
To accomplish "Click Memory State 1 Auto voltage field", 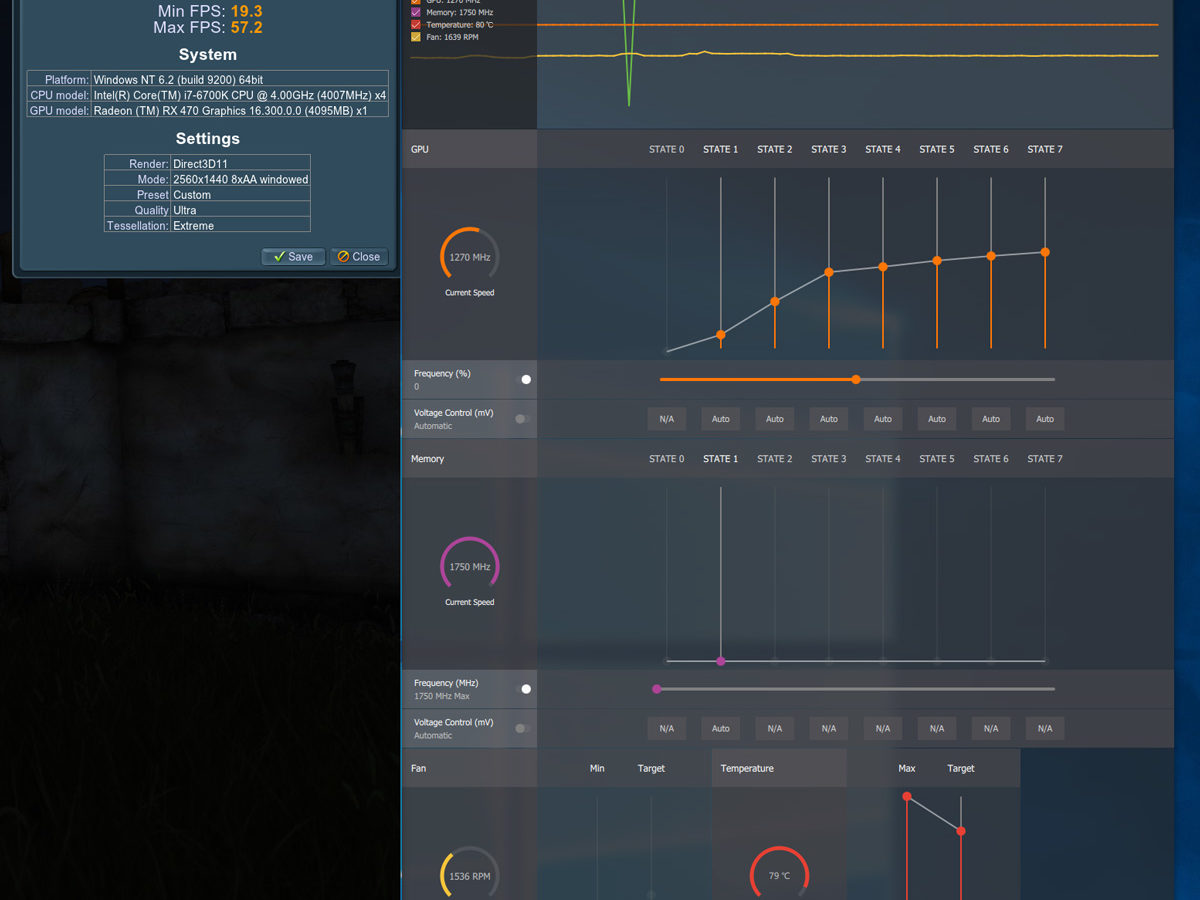I will click(721, 729).
